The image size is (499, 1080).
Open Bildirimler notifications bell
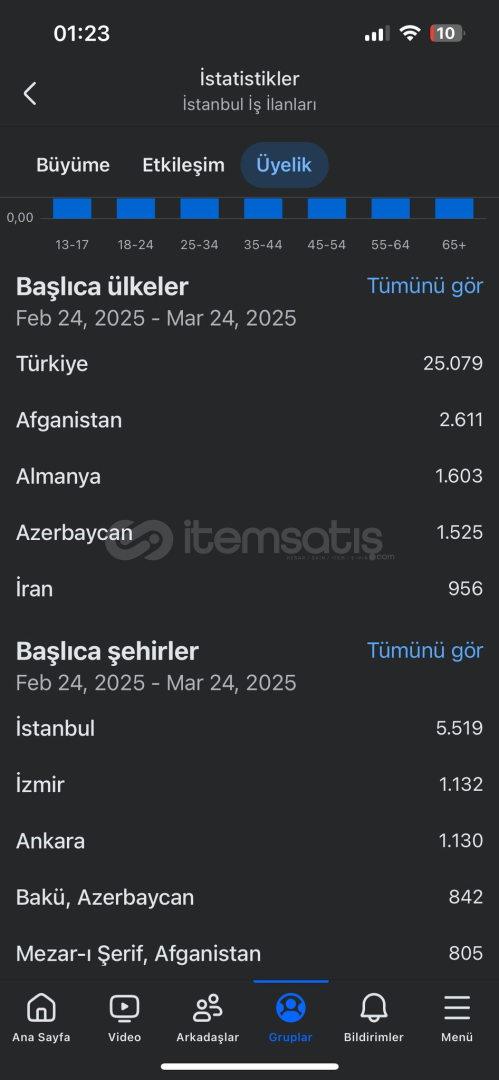click(374, 1008)
